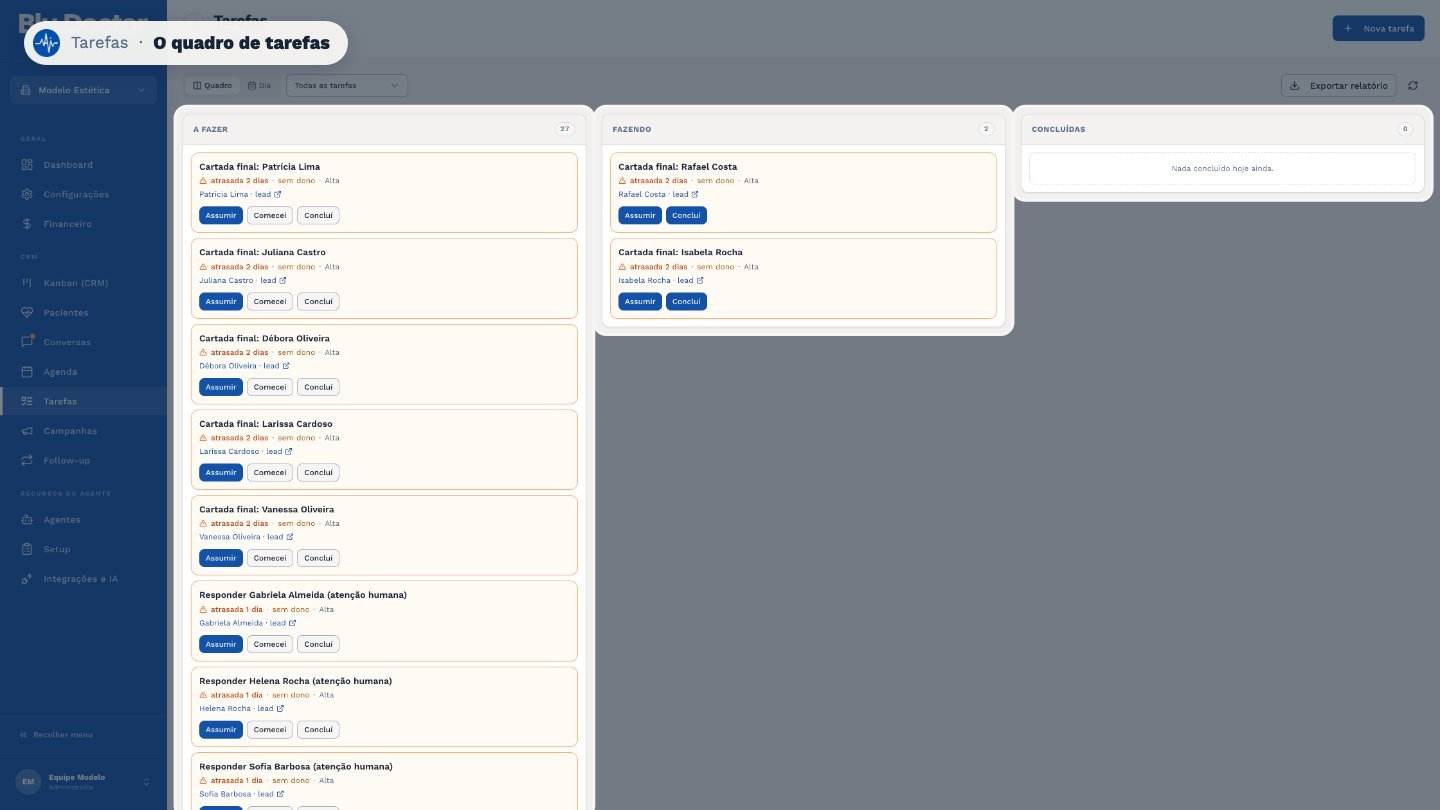The width and height of the screenshot is (1440, 810).
Task: Open Integrações e IA in sidebar
Action: pos(83,579)
